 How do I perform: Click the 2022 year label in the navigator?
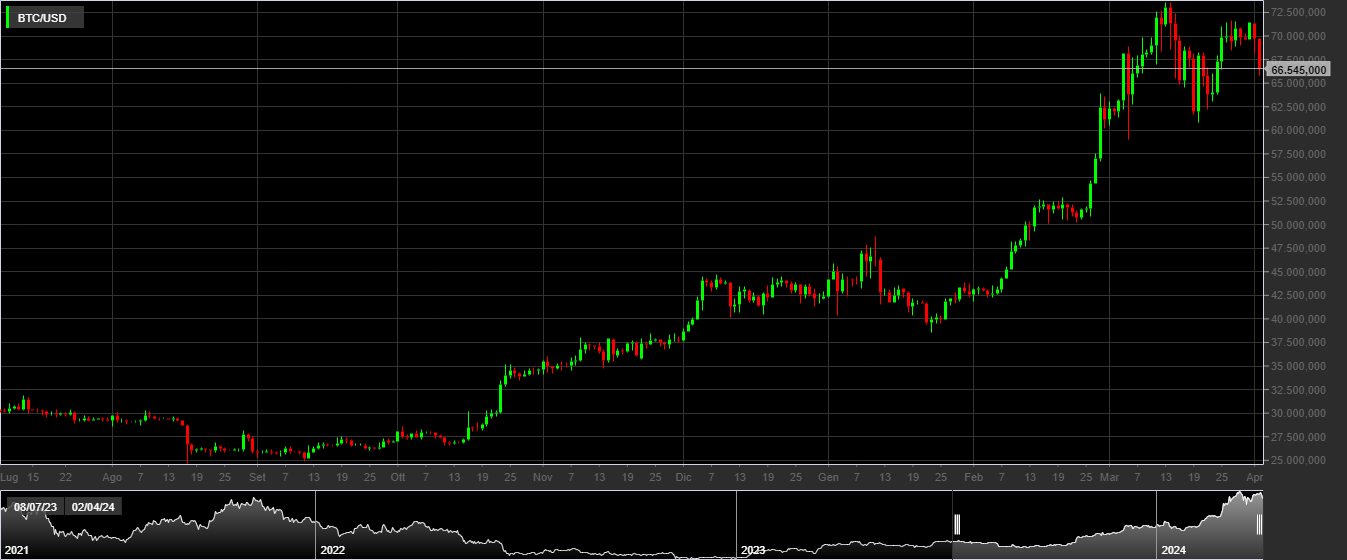point(332,551)
